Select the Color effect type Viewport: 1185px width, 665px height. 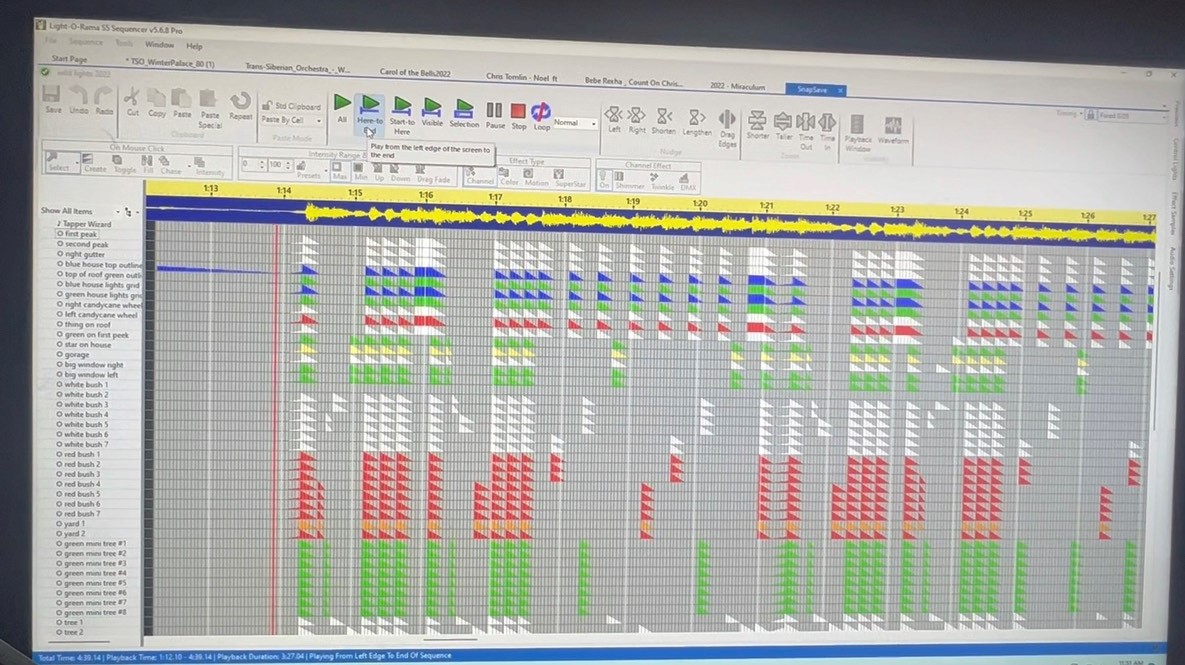click(x=509, y=177)
